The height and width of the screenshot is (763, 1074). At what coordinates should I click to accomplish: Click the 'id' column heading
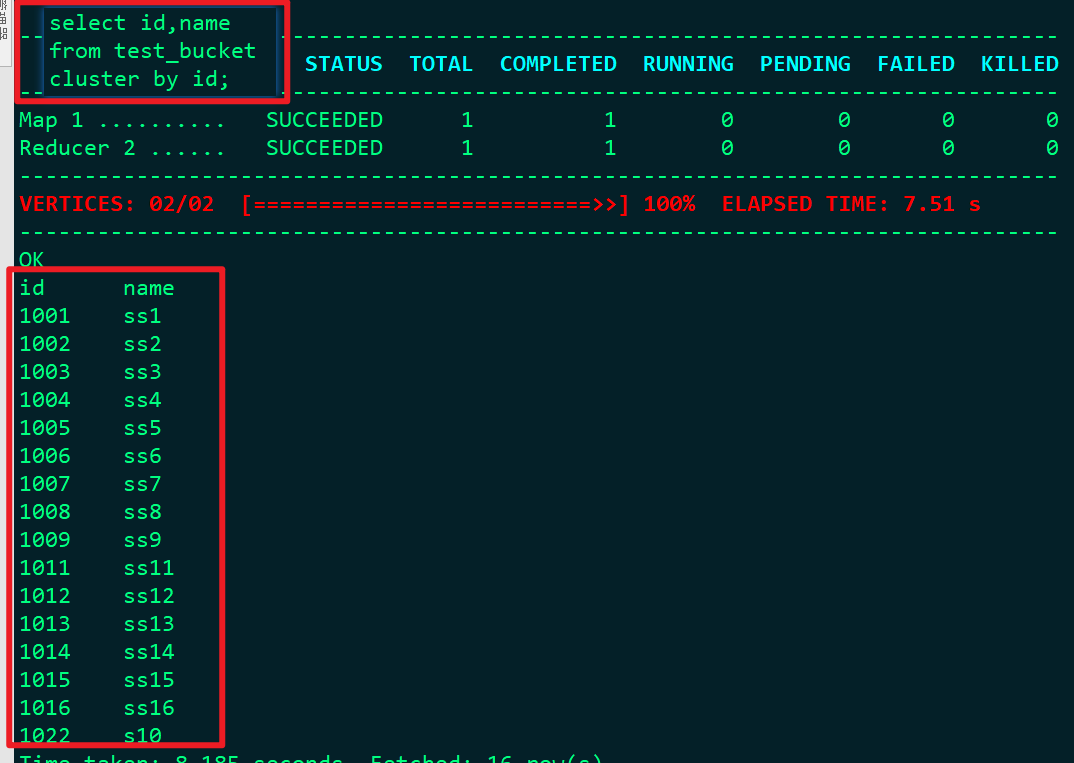[x=32, y=288]
